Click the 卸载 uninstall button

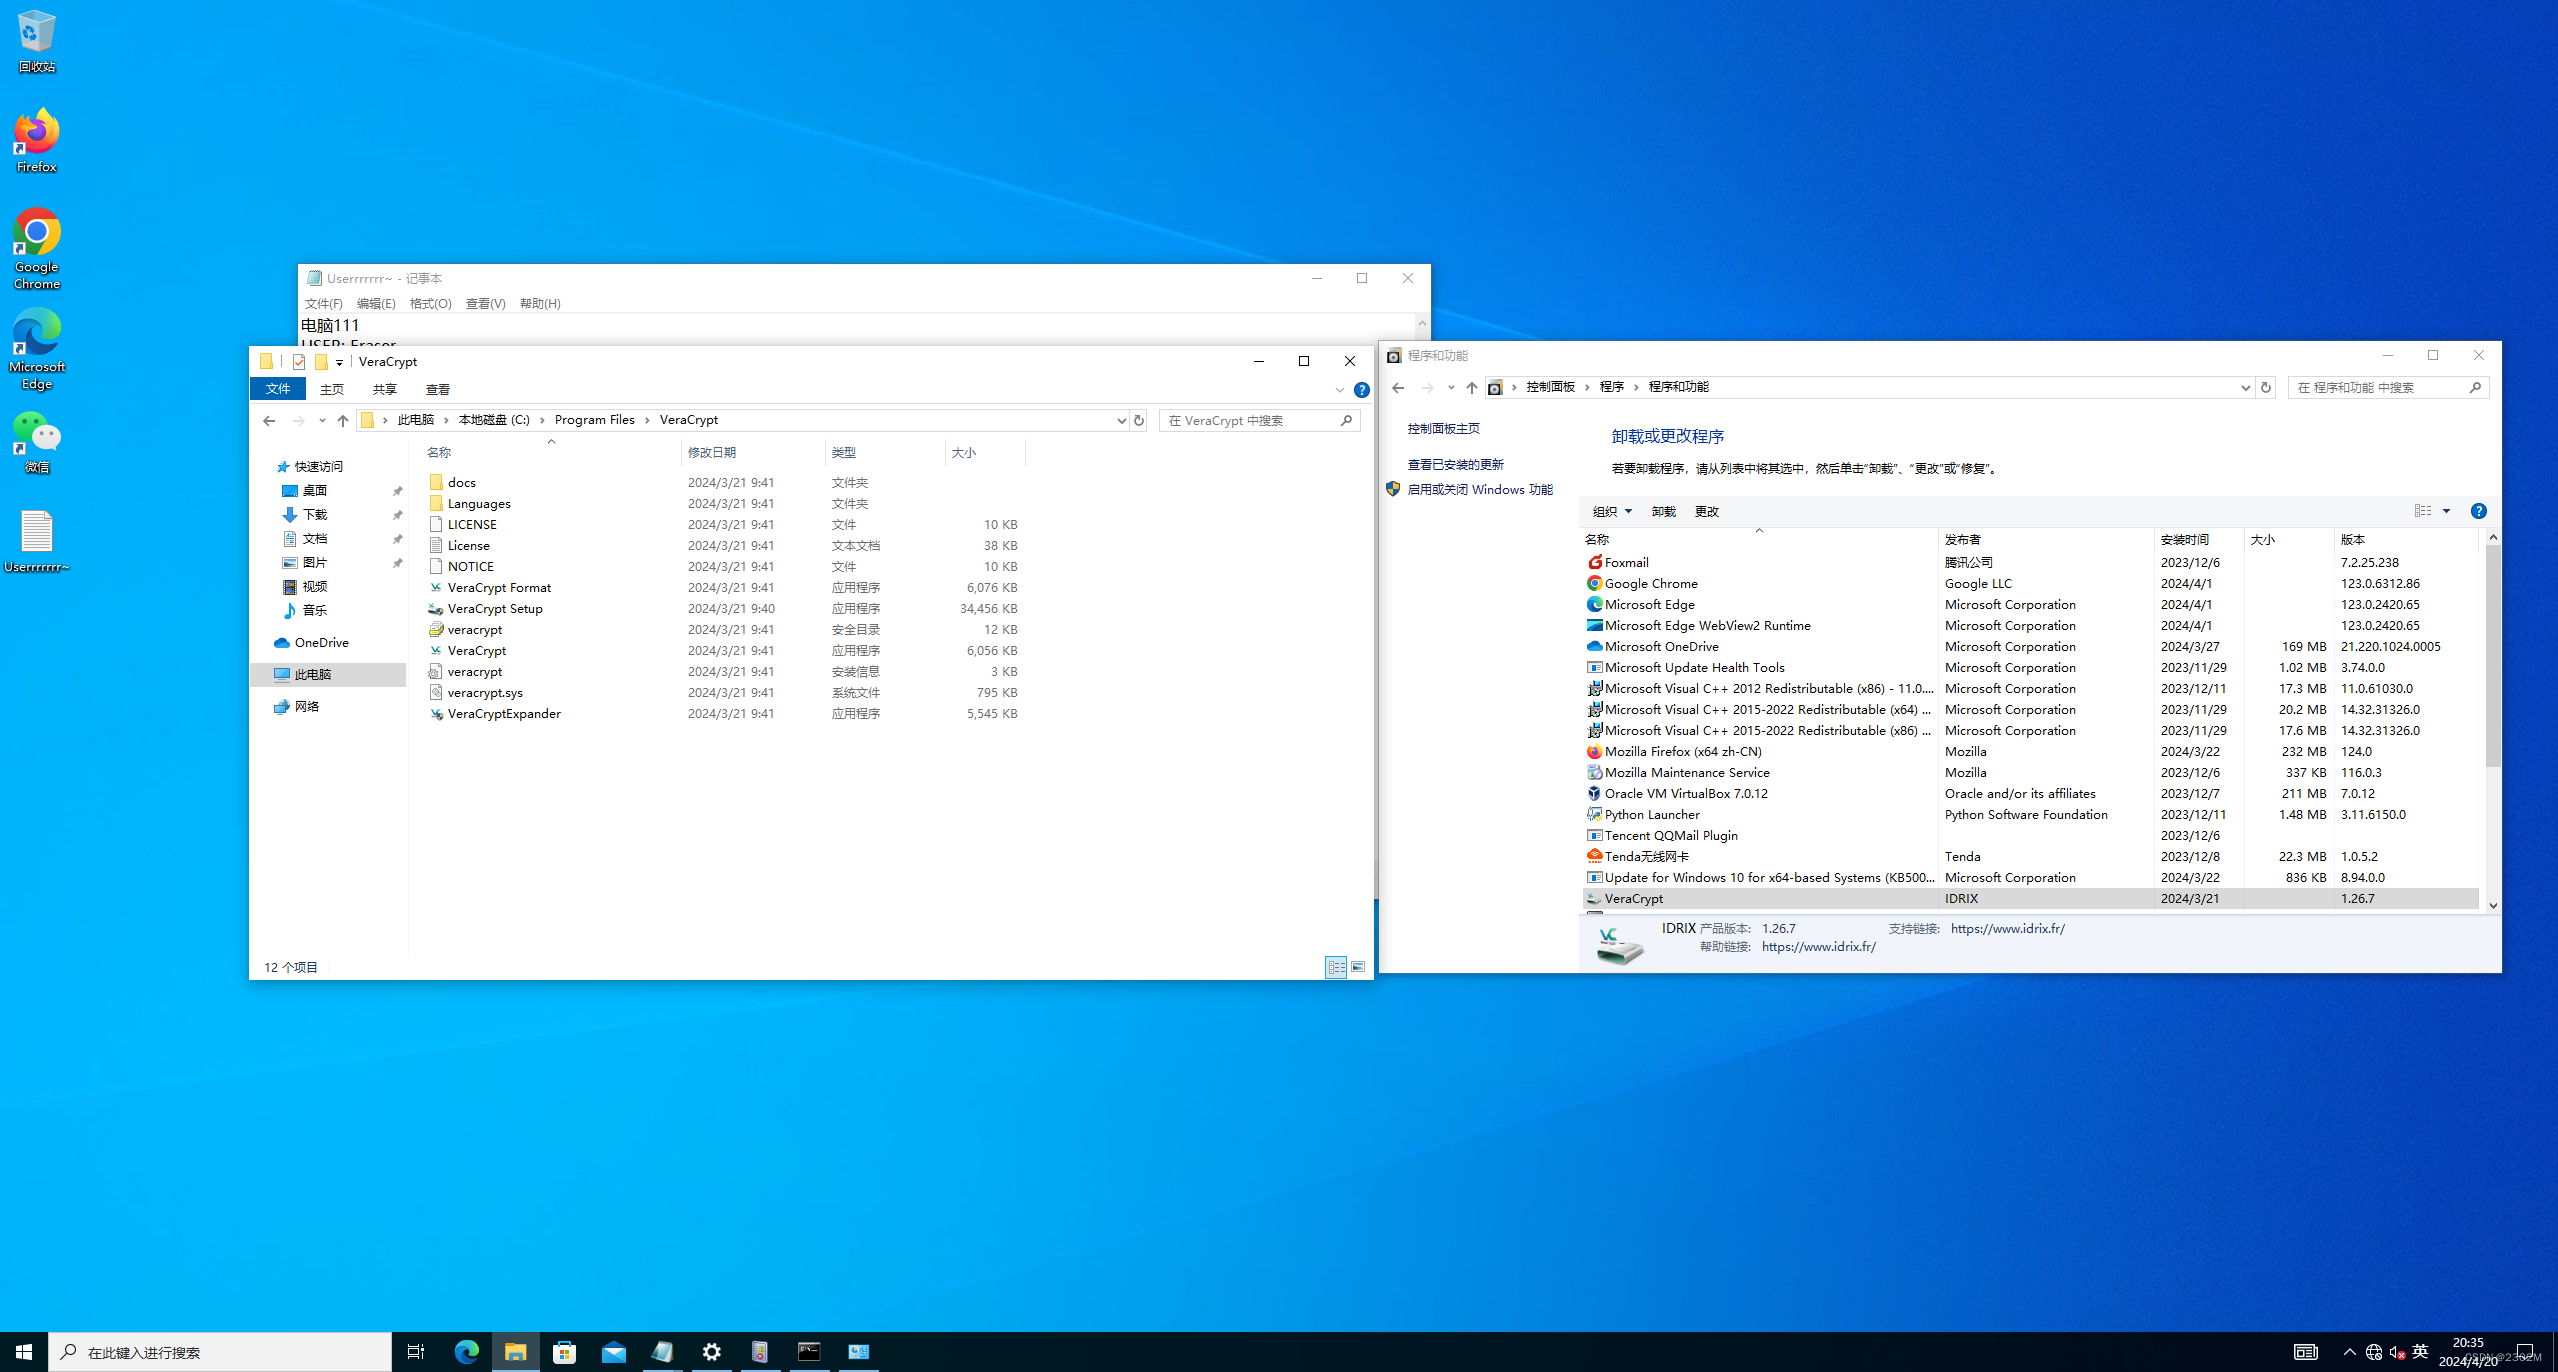pyautogui.click(x=1663, y=511)
